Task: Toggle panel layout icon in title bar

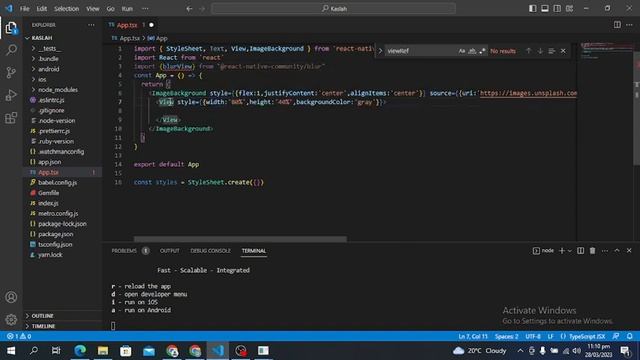Action: (x=544, y=8)
